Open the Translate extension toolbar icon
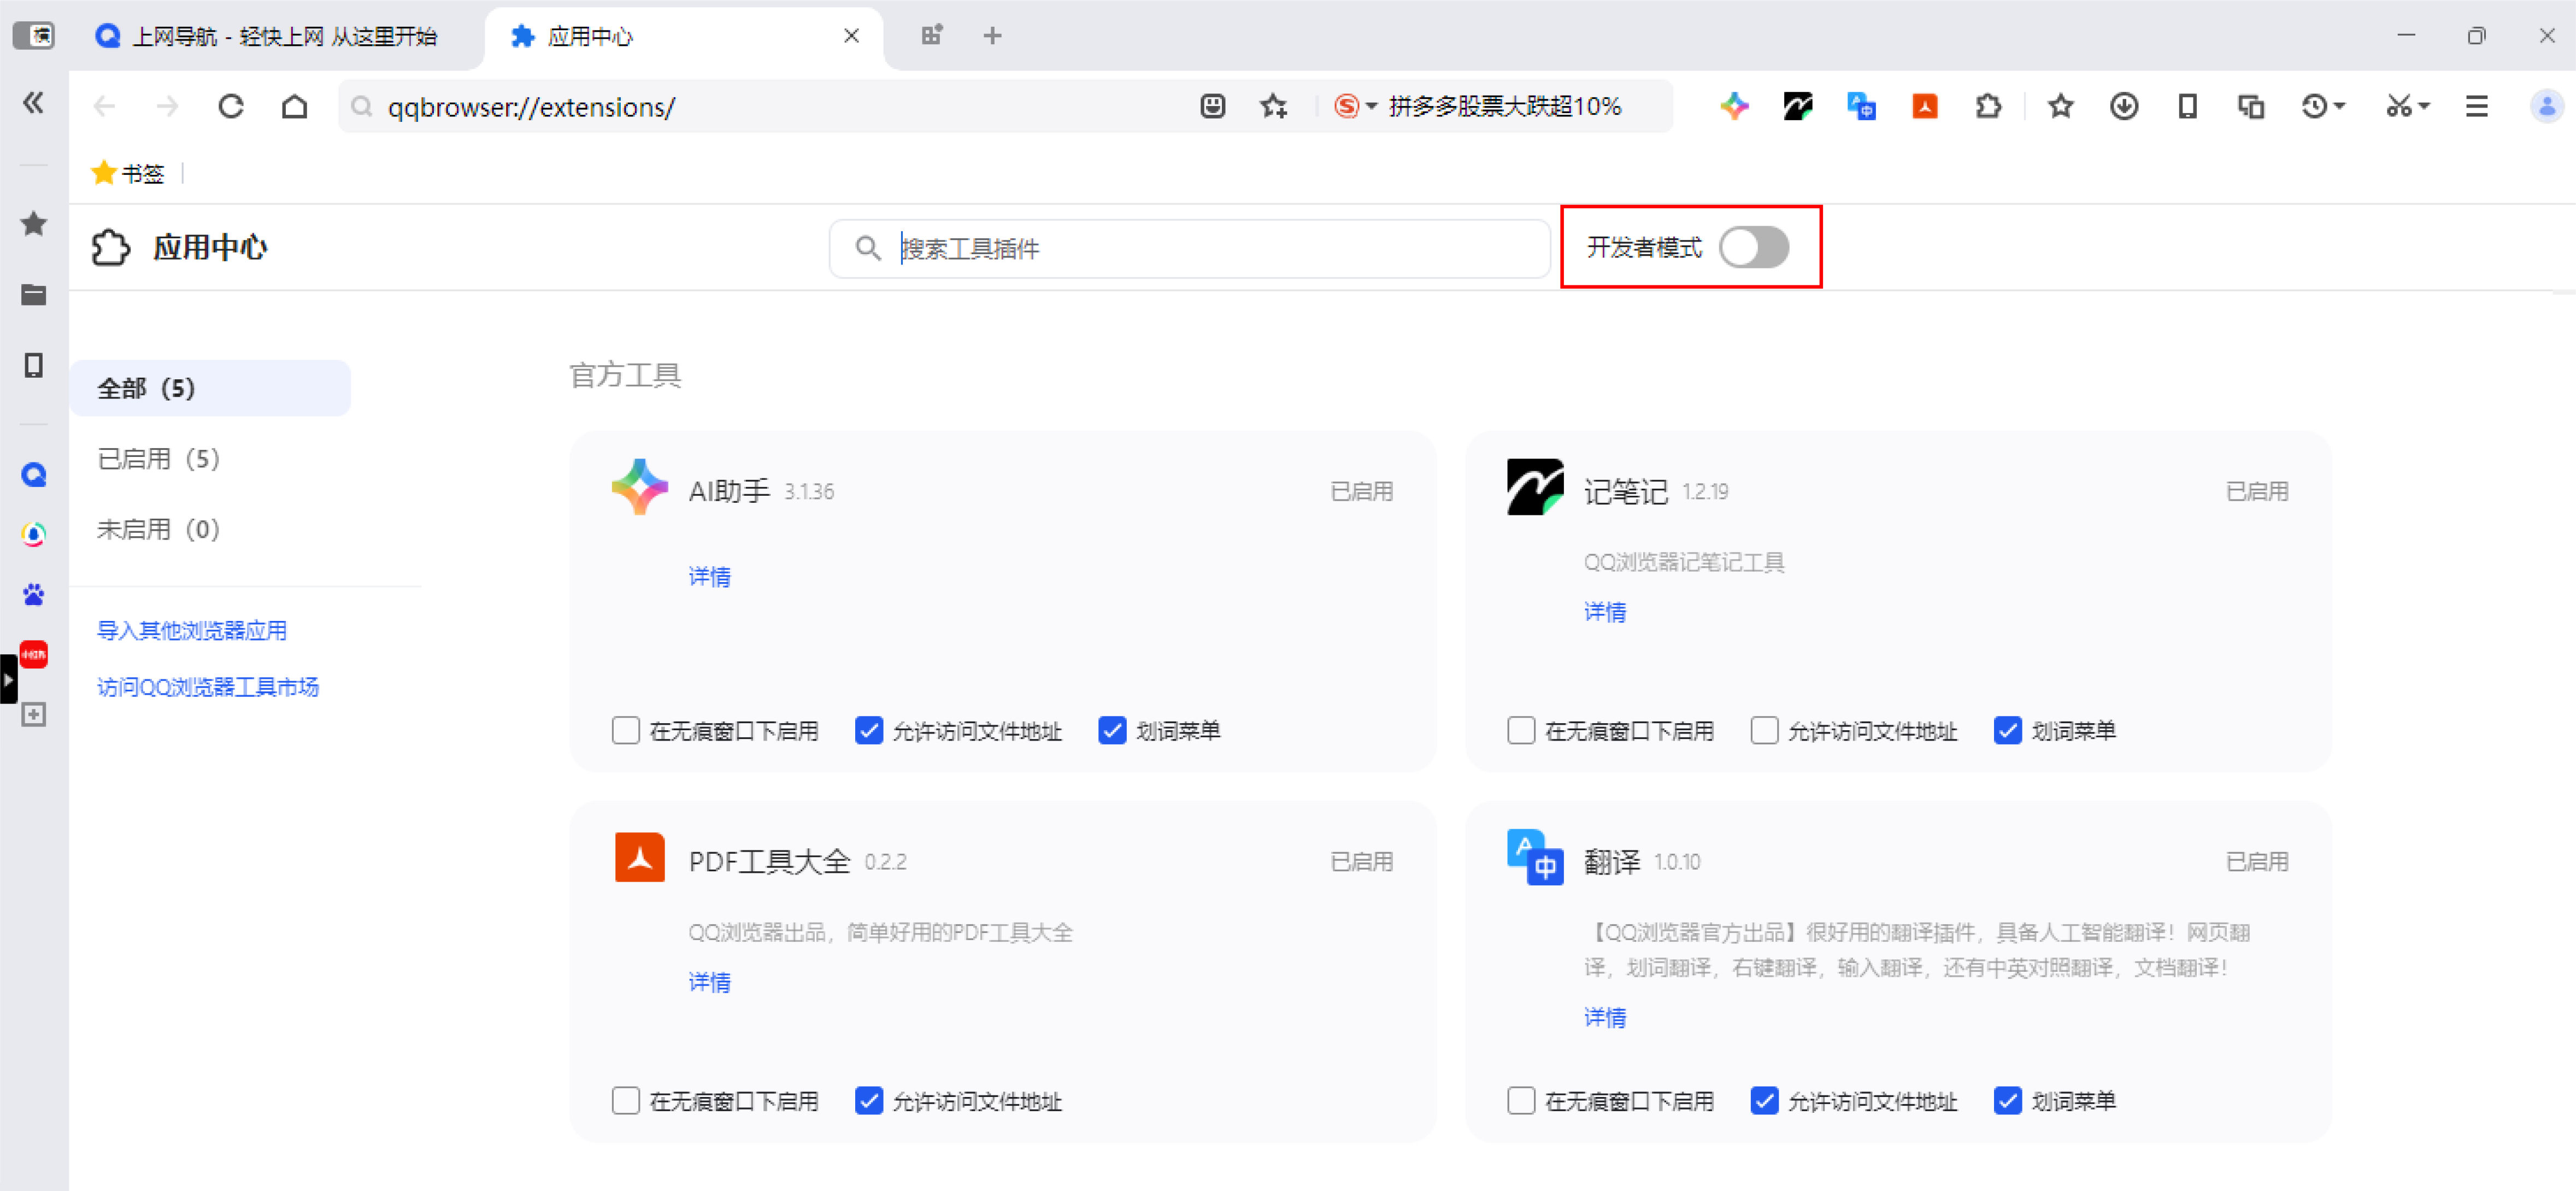 click(x=1861, y=106)
